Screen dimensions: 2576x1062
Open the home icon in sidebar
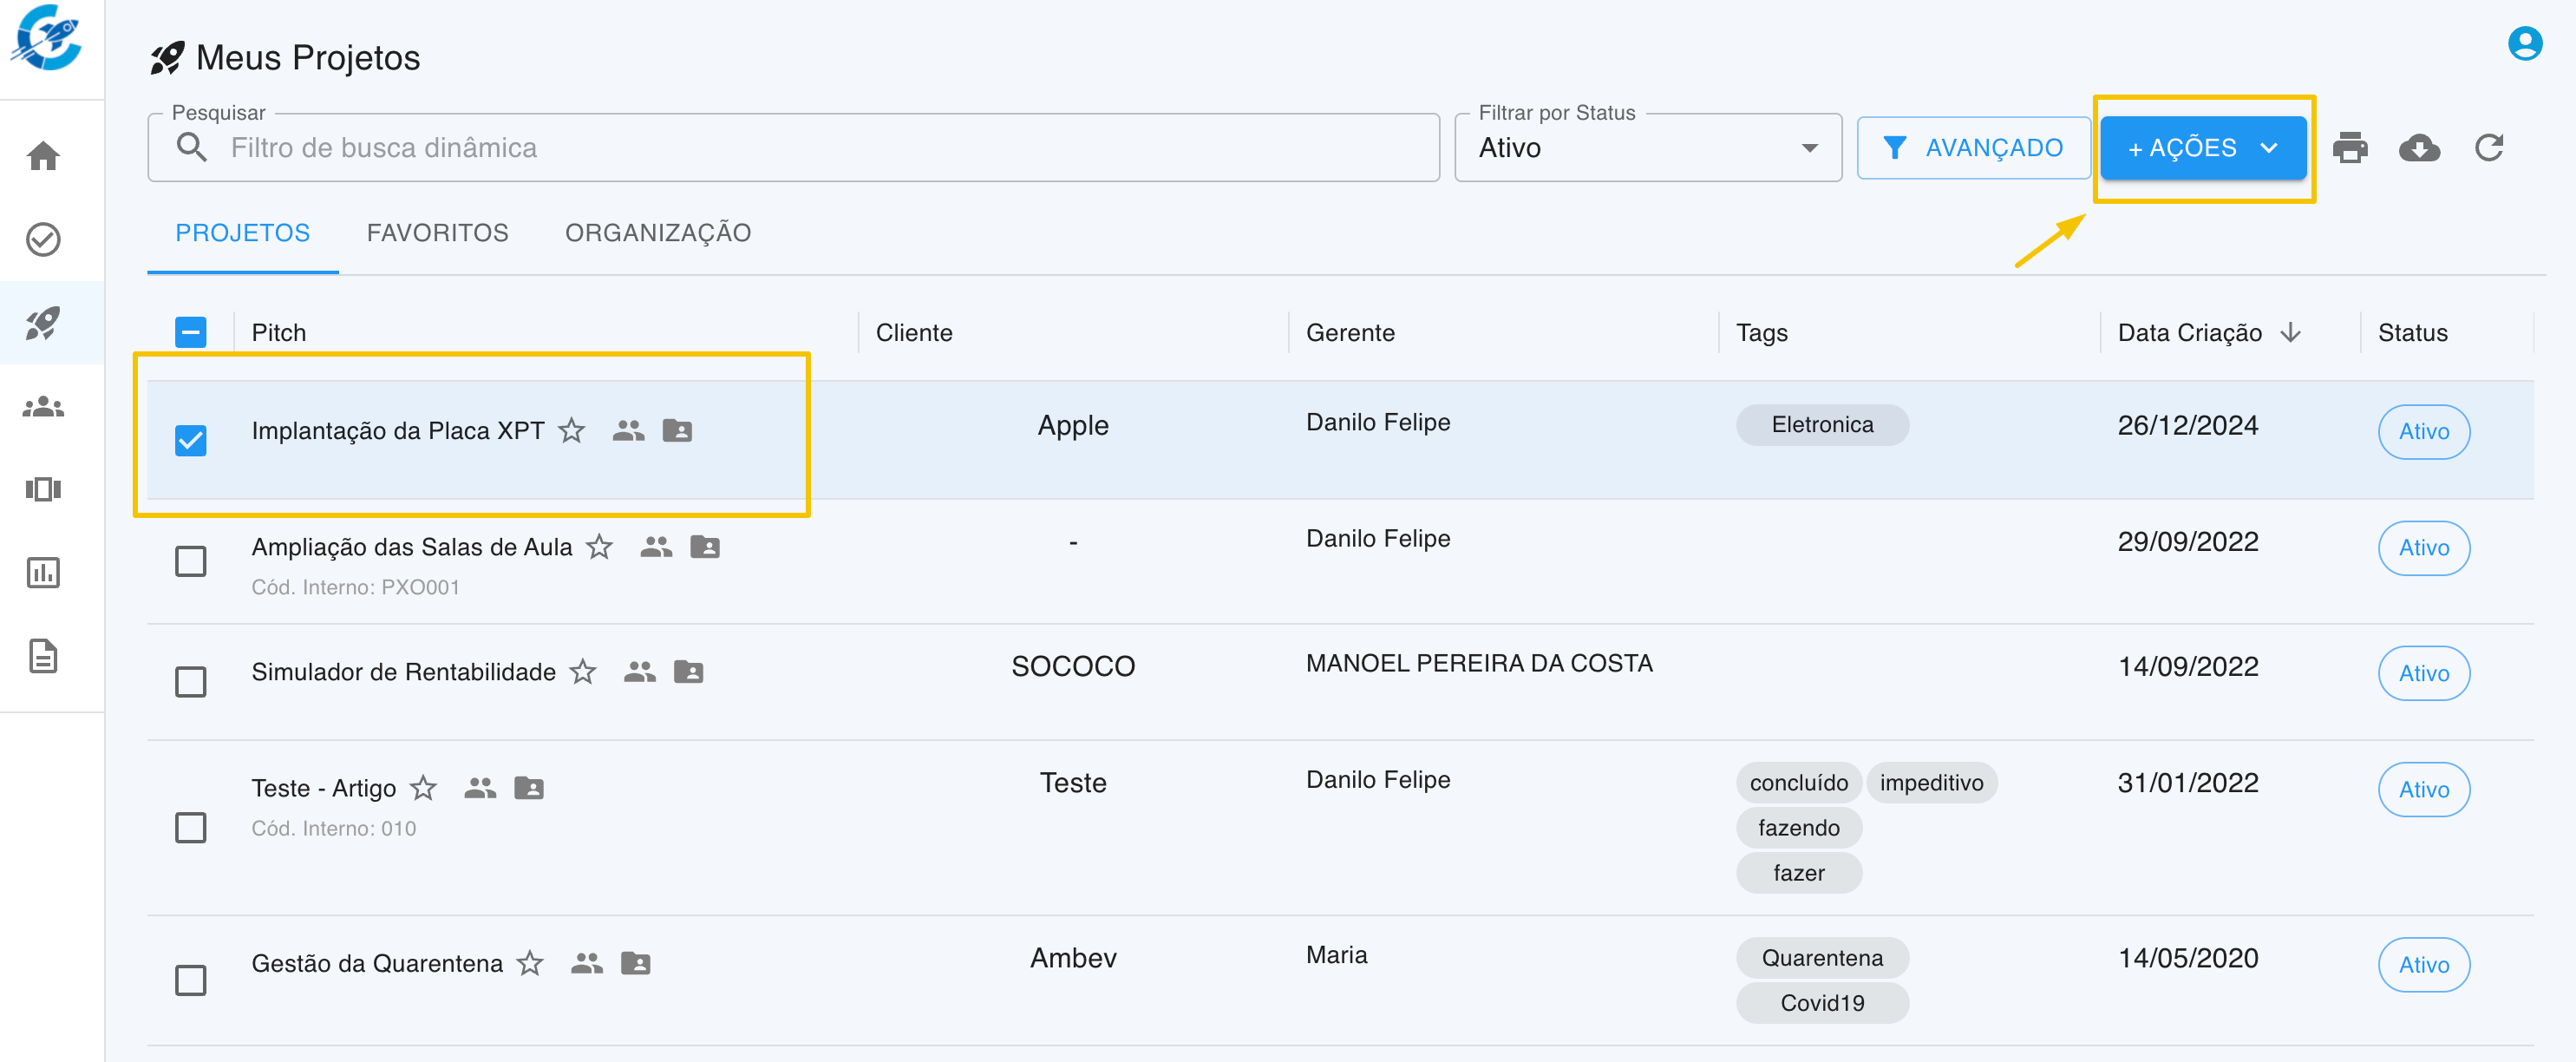43,156
